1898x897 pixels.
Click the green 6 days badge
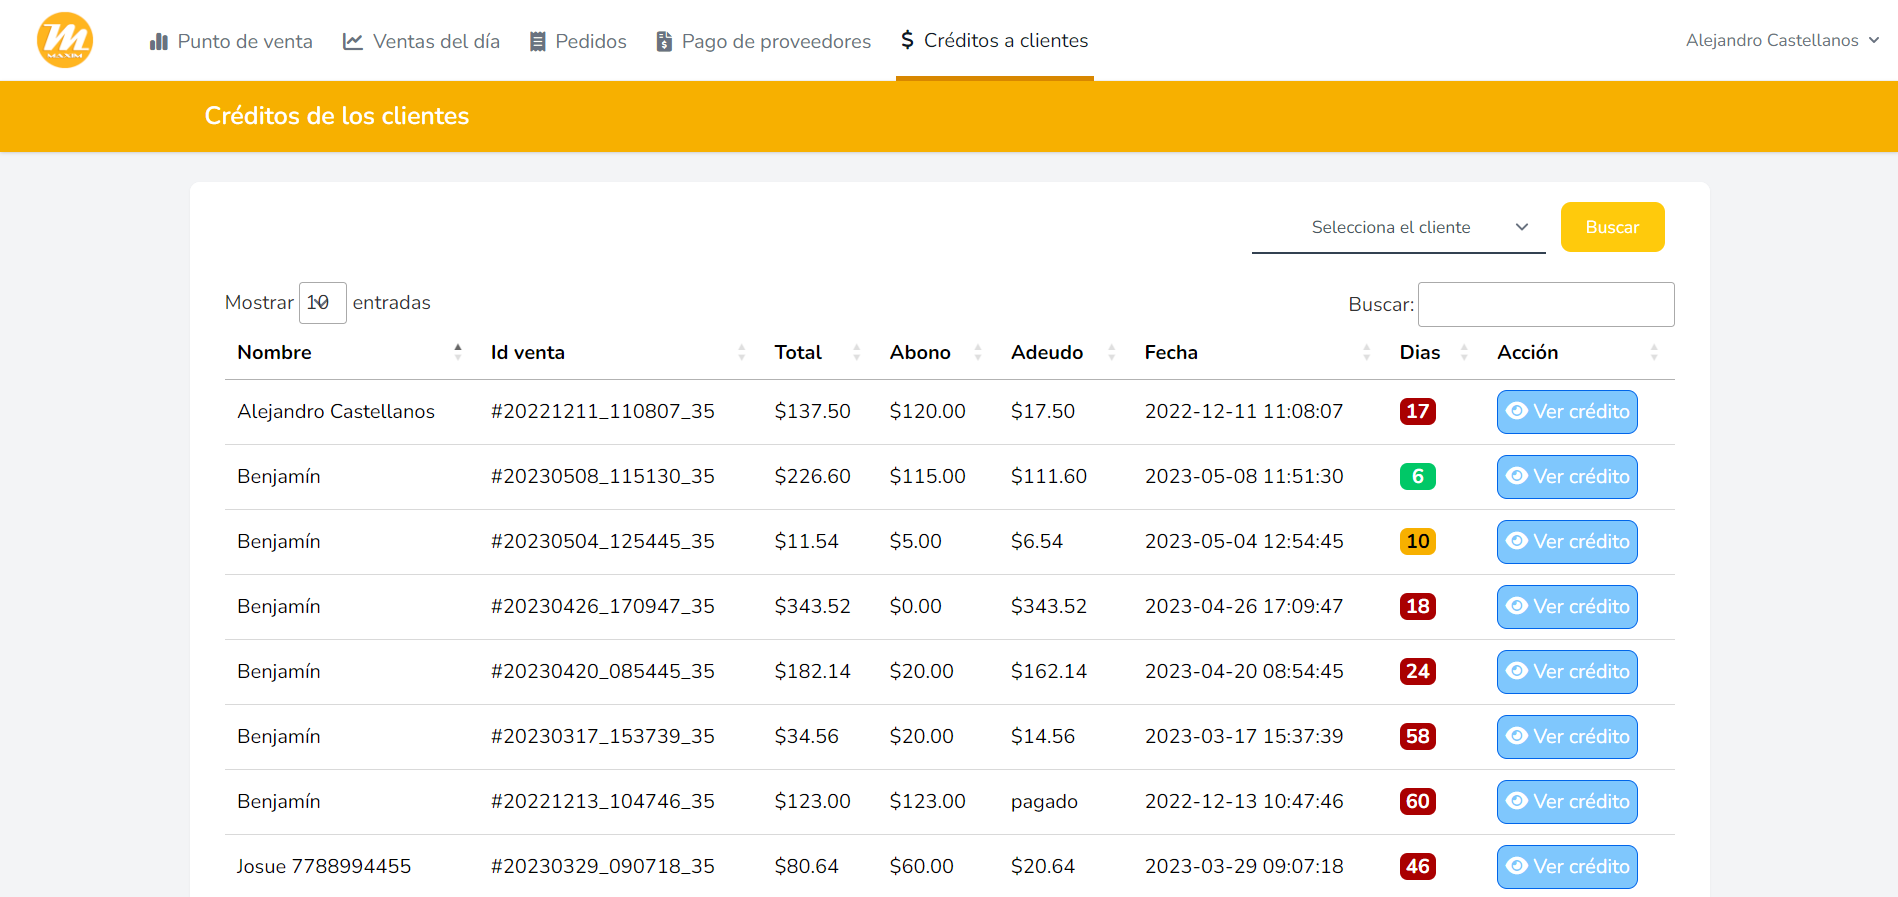click(x=1417, y=476)
